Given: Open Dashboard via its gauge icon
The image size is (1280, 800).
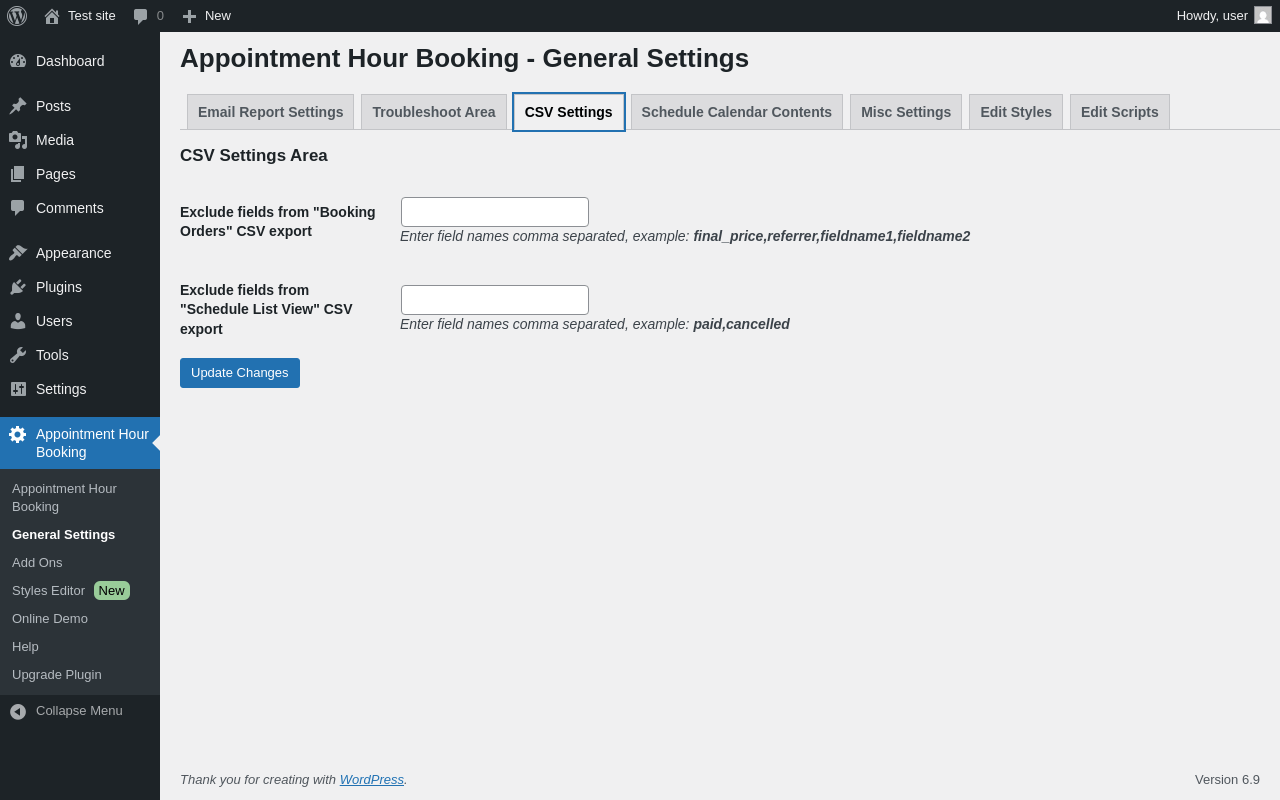Looking at the screenshot, I should pos(18,61).
